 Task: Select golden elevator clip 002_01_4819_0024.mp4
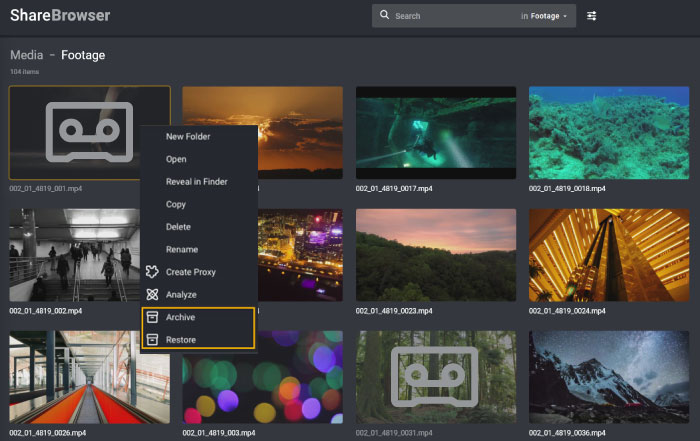pos(609,255)
